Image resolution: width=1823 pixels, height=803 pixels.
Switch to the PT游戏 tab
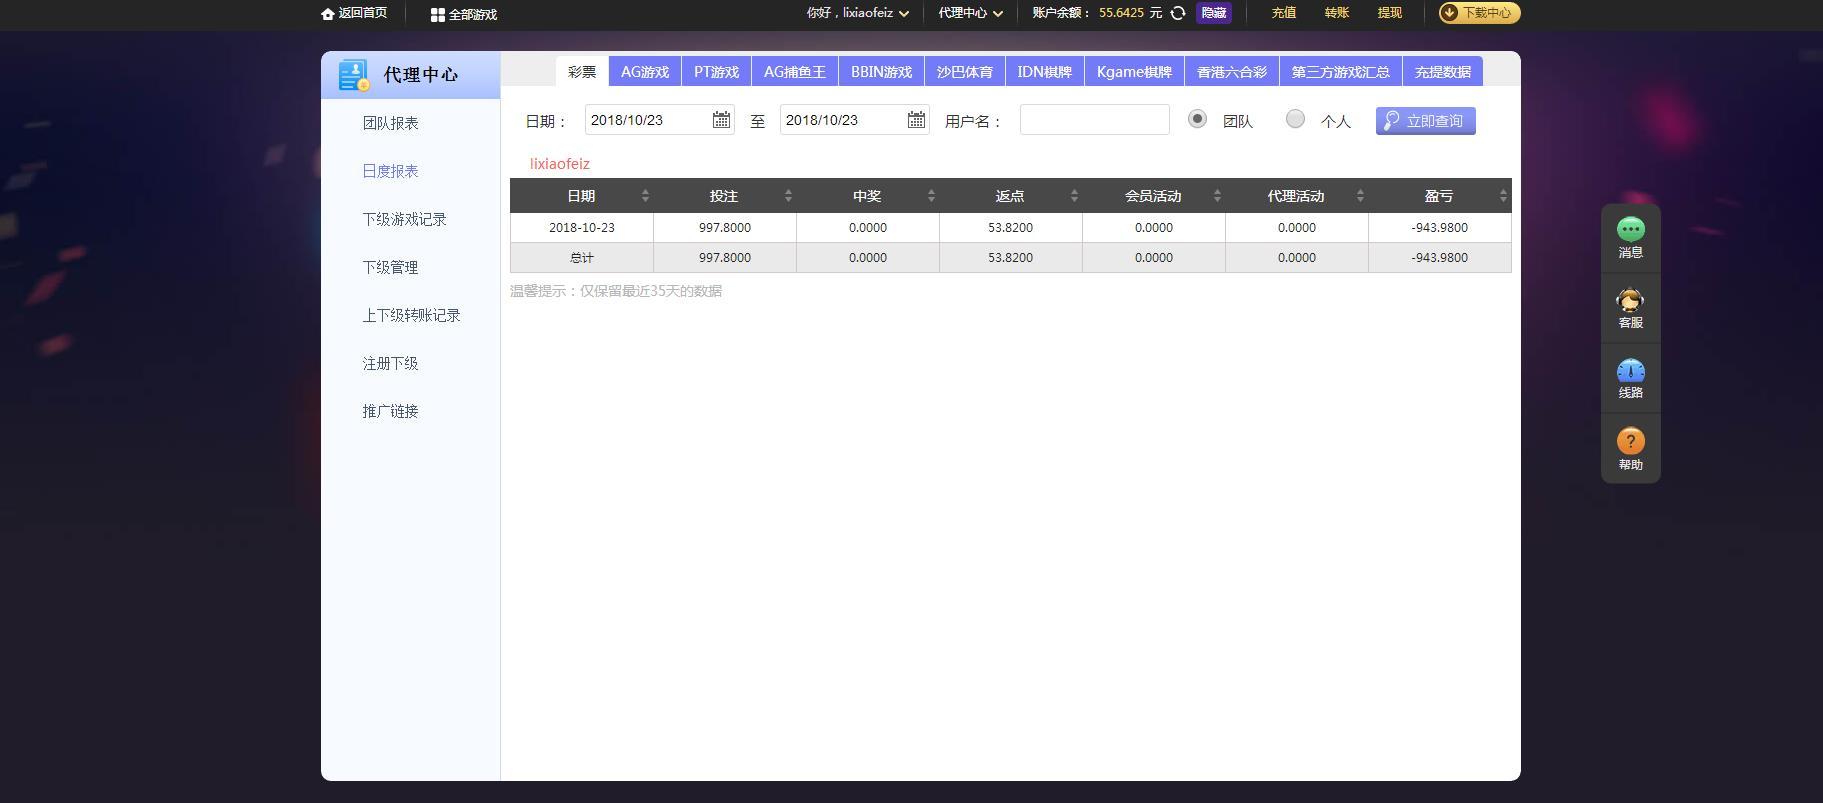tap(716, 71)
